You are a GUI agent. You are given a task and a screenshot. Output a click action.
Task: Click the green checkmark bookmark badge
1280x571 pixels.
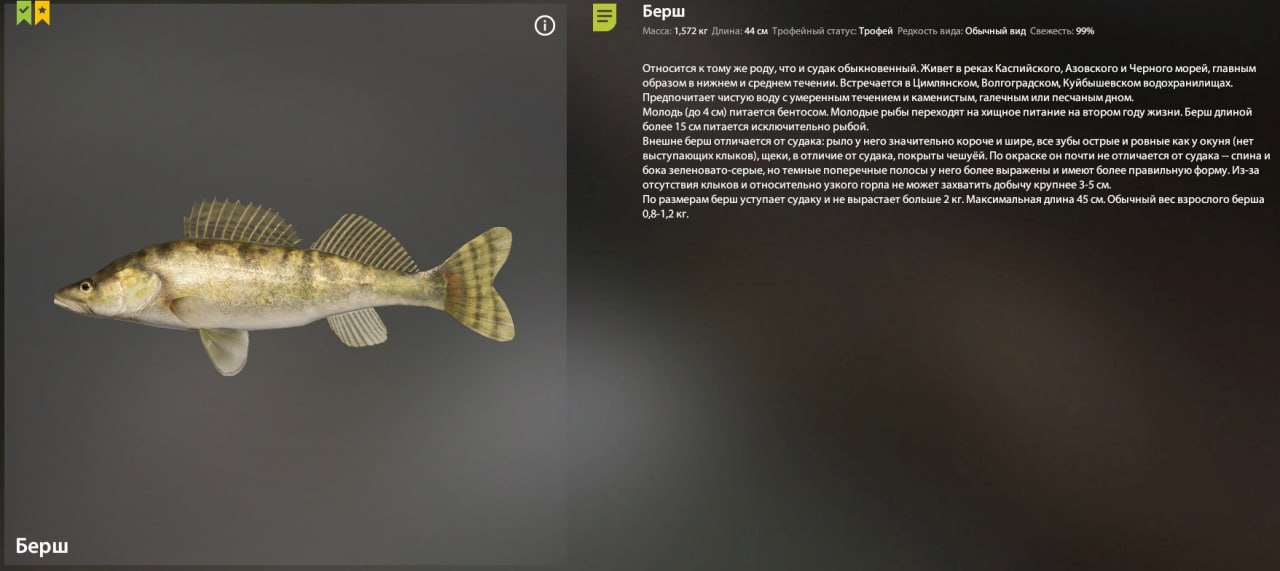[x=24, y=13]
